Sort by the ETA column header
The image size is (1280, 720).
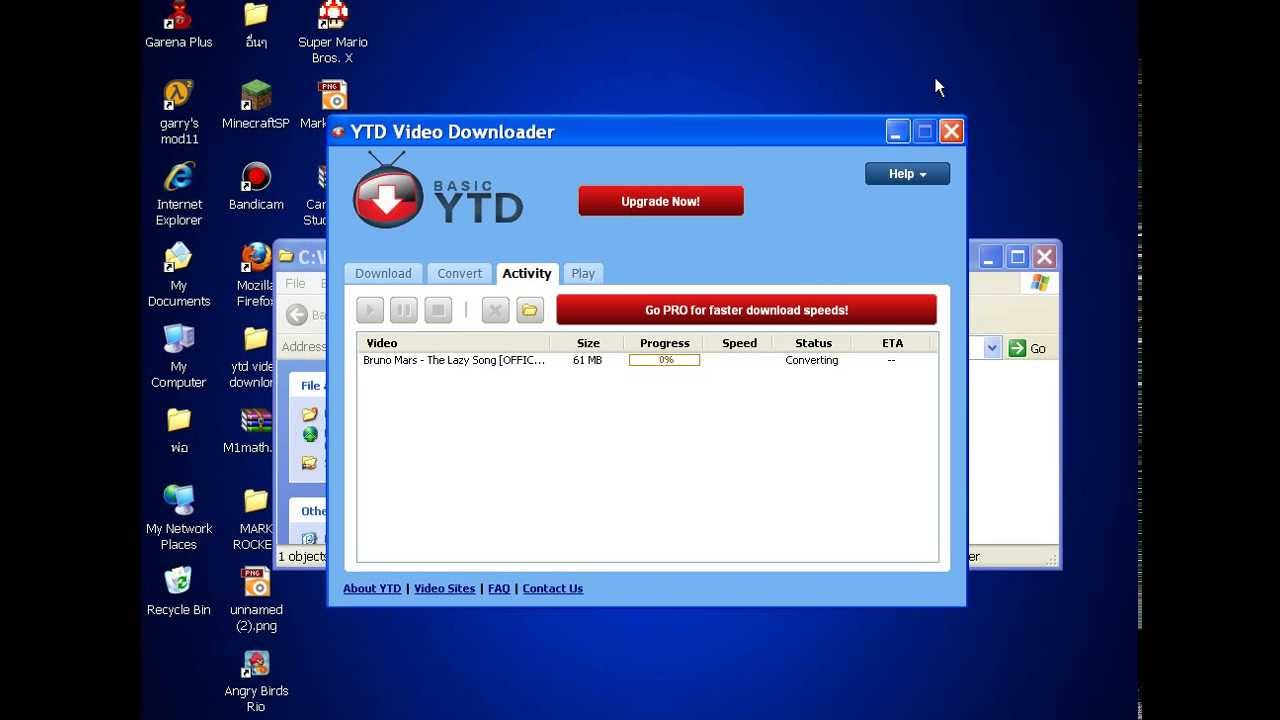coord(892,343)
